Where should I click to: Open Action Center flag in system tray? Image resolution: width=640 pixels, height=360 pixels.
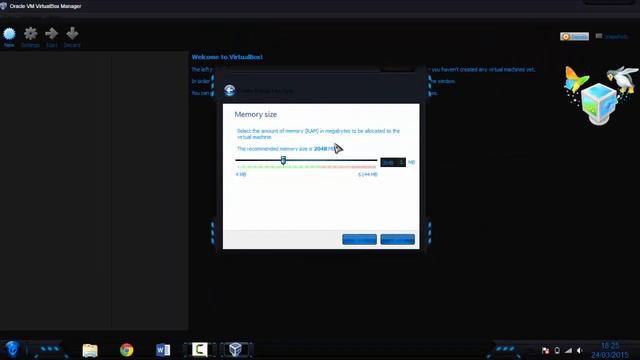tap(545, 350)
